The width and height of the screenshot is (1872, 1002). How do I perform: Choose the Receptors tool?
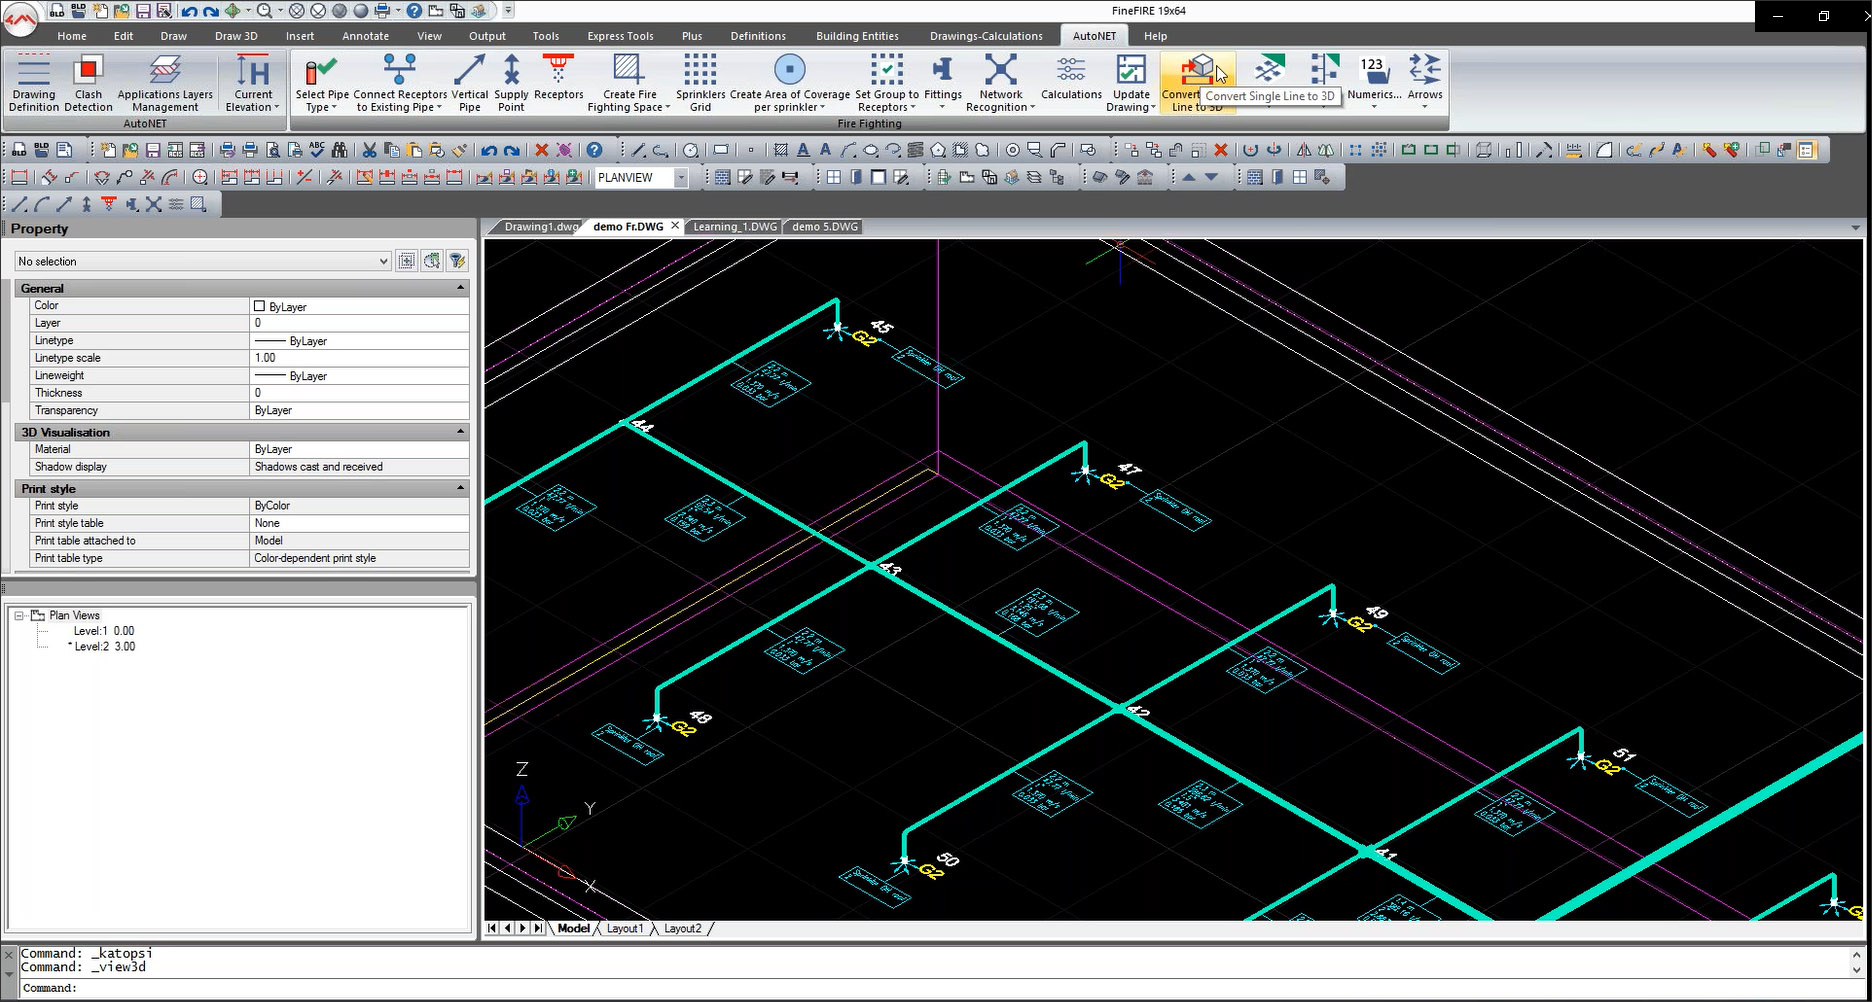[558, 78]
